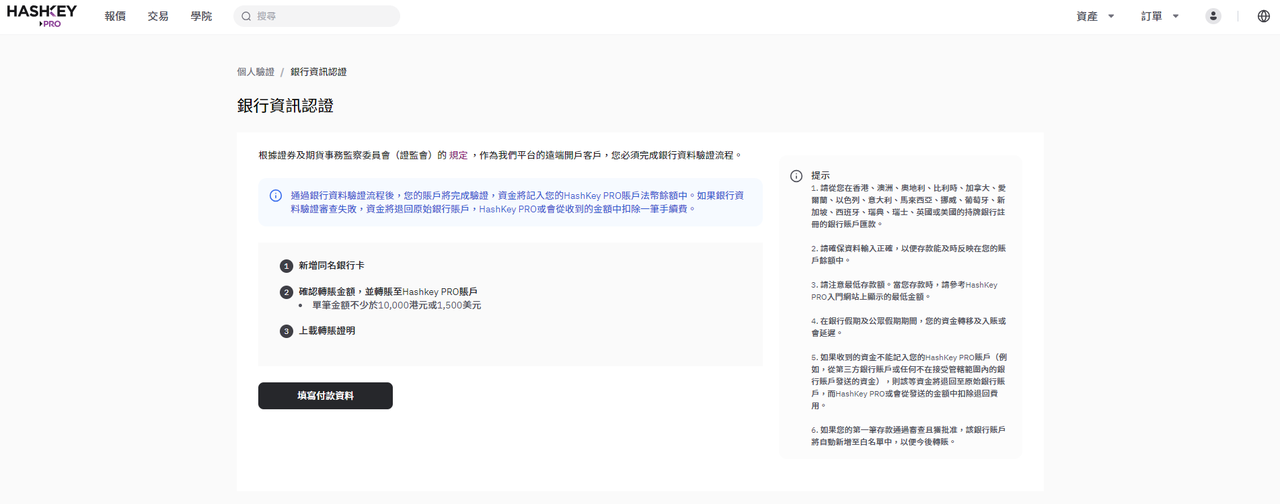
Task: Click the HashKey PRO logo
Action: point(42,16)
